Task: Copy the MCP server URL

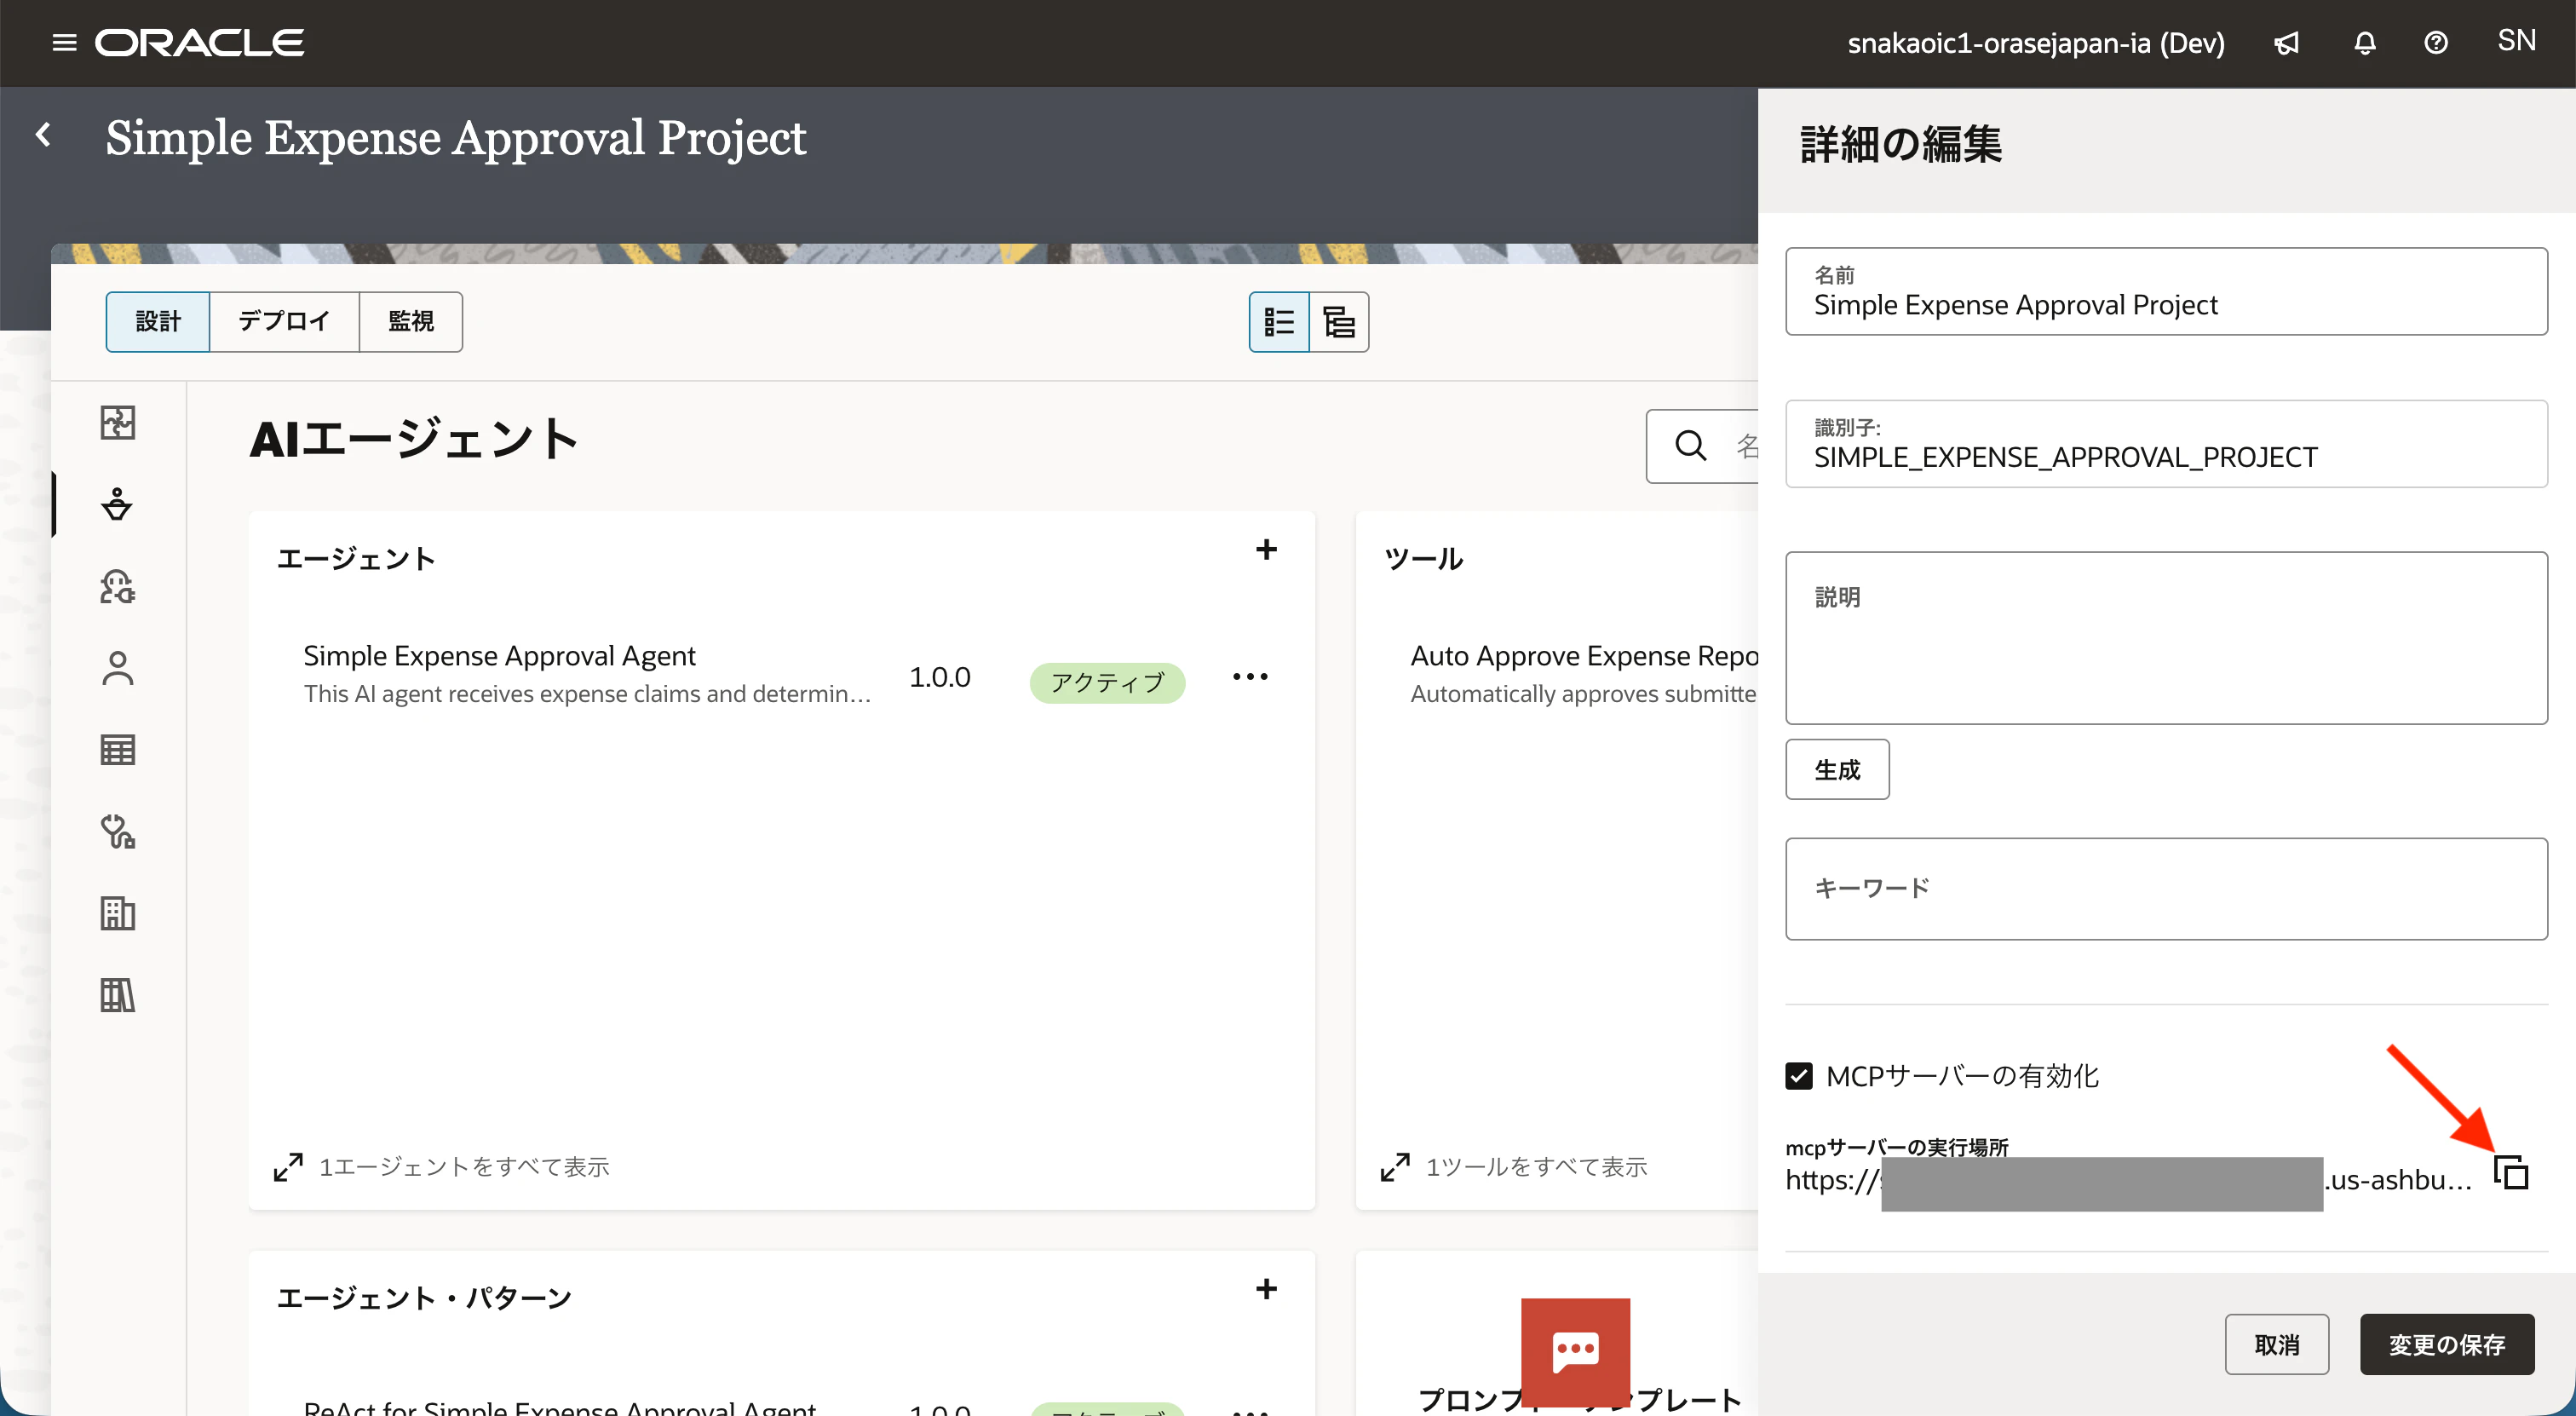Action: point(2511,1173)
